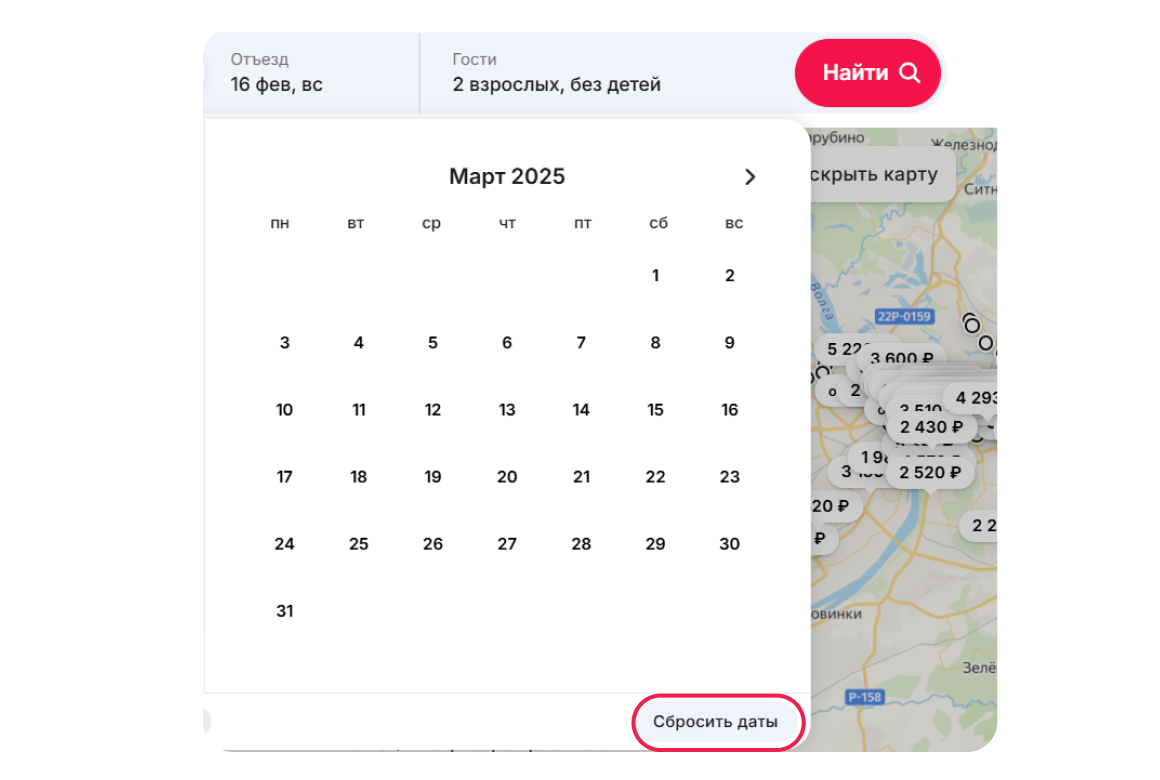This screenshot has width=1160, height=780.
Task: Click March 23 in the Sunday column
Action: (x=729, y=477)
